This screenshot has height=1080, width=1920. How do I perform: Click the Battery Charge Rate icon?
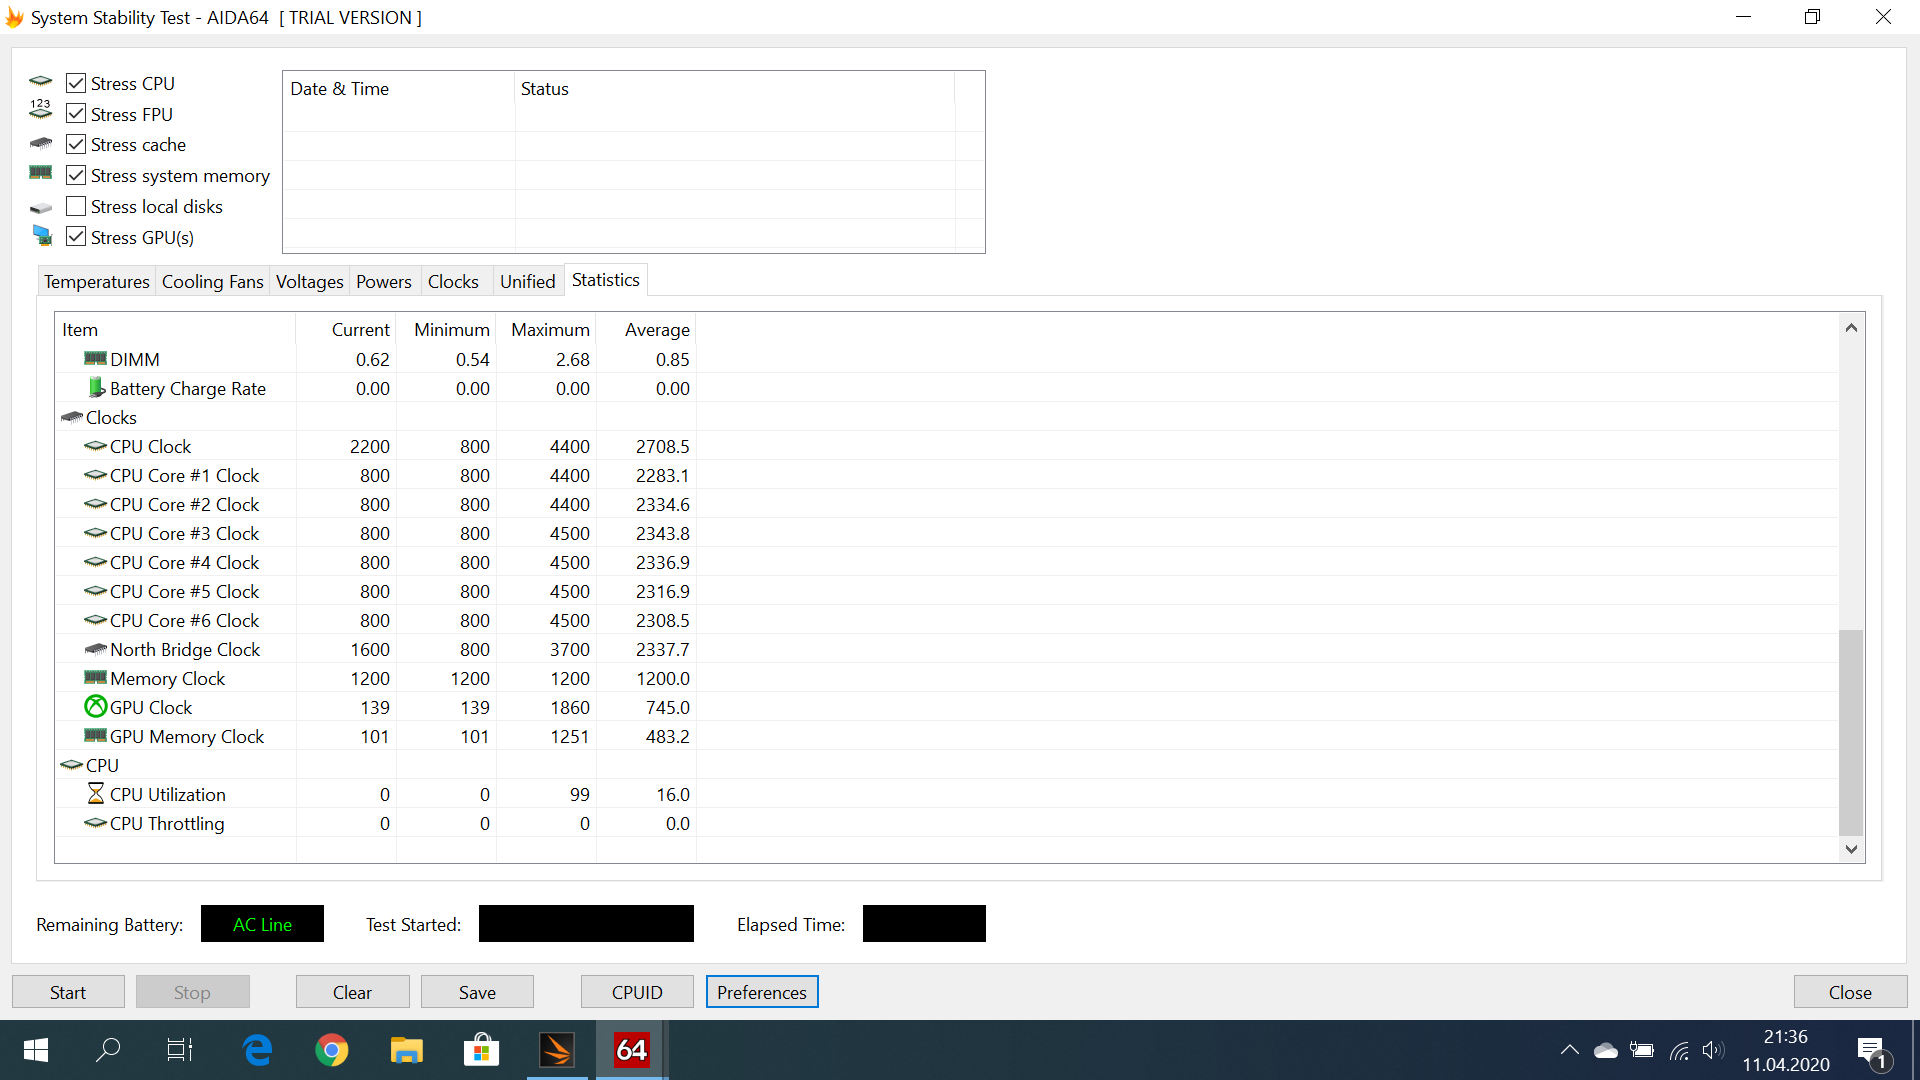tap(96, 387)
